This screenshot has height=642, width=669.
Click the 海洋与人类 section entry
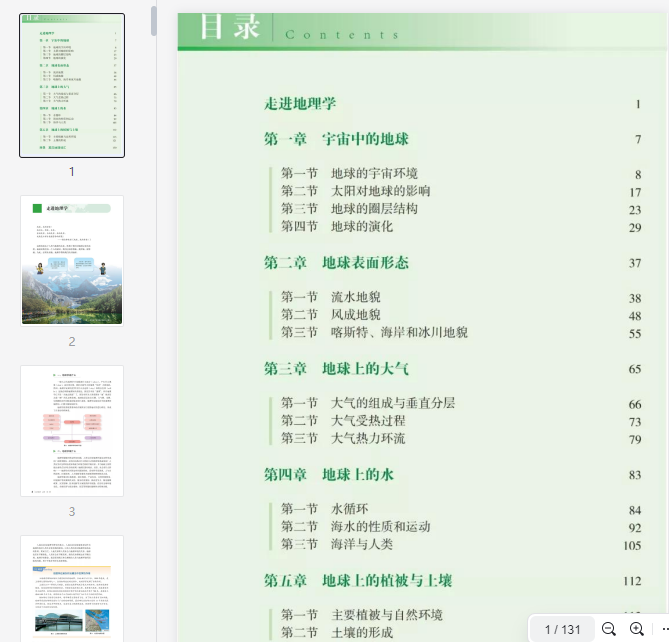[361, 544]
